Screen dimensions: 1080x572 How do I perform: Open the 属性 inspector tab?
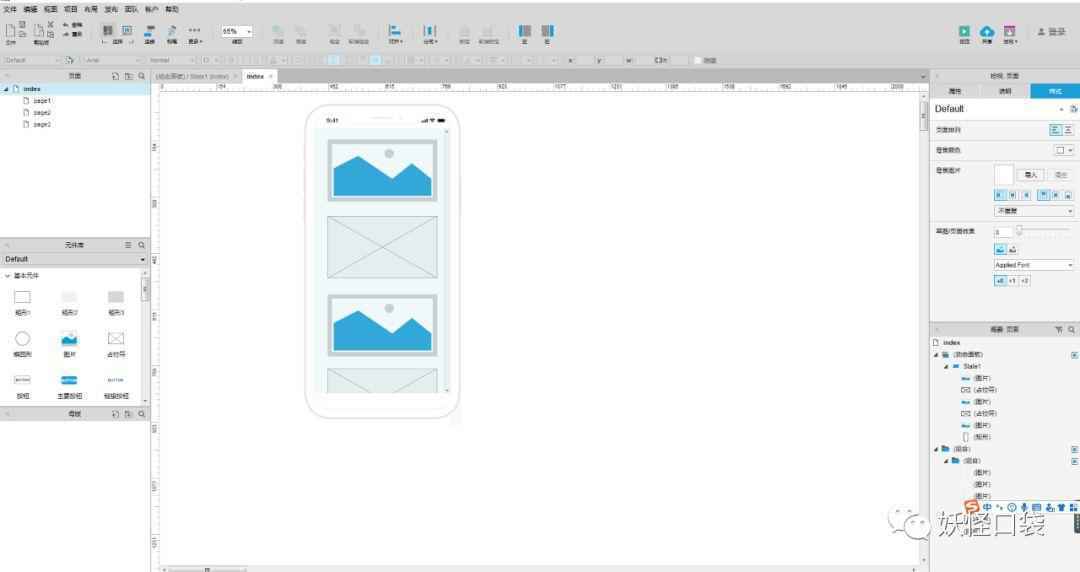coord(955,91)
